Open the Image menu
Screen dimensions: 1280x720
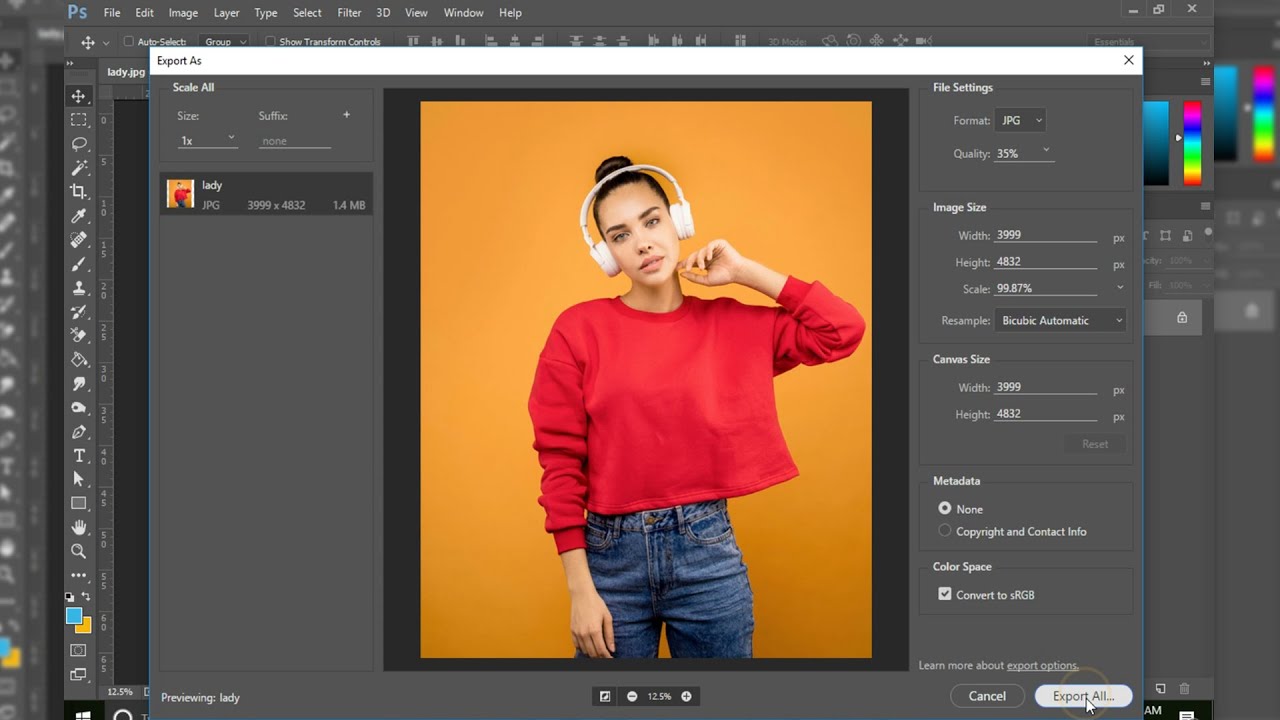[x=183, y=13]
